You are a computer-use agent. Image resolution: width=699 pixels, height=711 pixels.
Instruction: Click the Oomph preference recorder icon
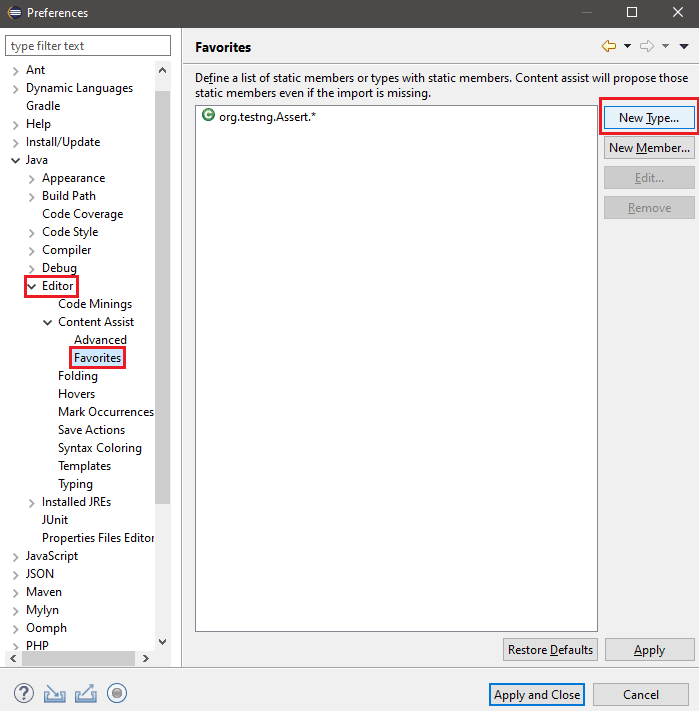coord(118,693)
